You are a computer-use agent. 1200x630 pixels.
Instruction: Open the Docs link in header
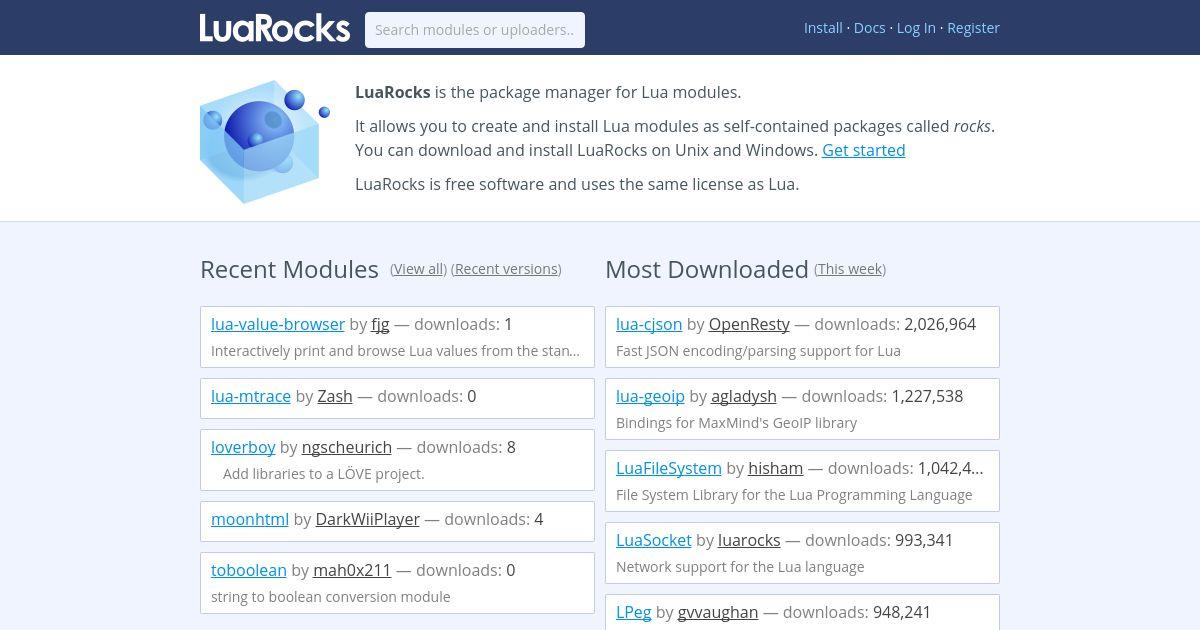pos(870,28)
